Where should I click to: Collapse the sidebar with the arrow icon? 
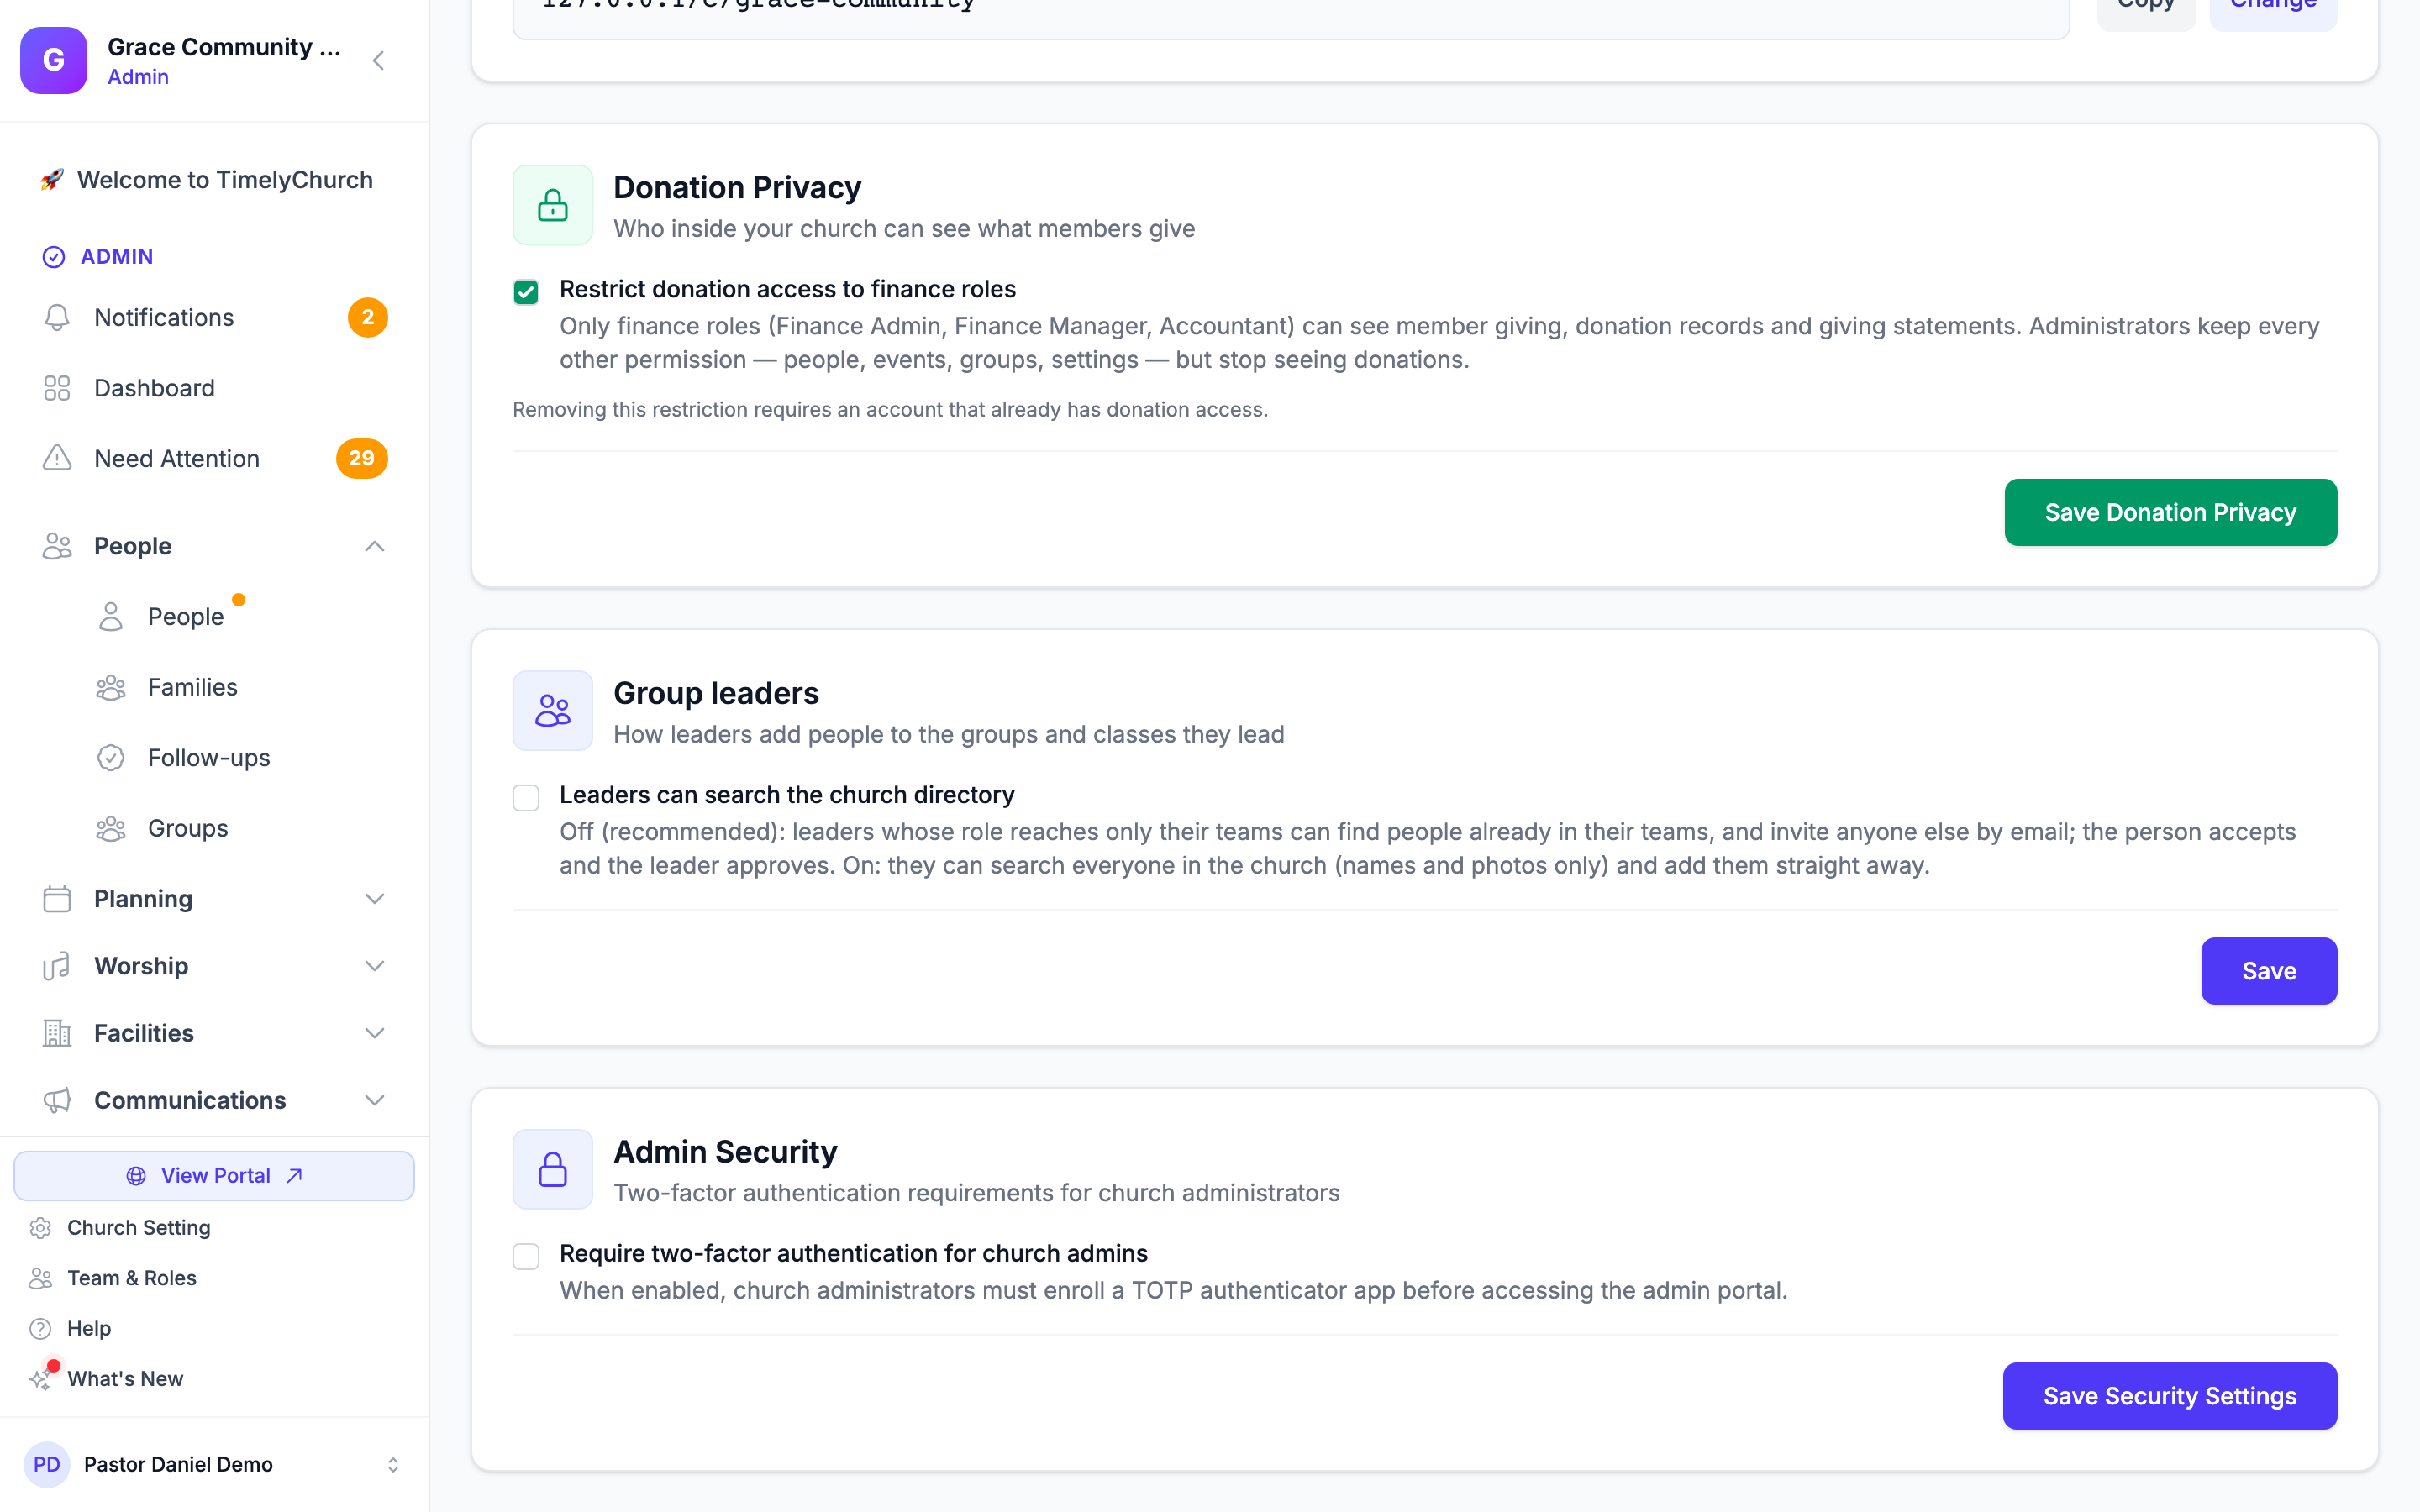(378, 61)
